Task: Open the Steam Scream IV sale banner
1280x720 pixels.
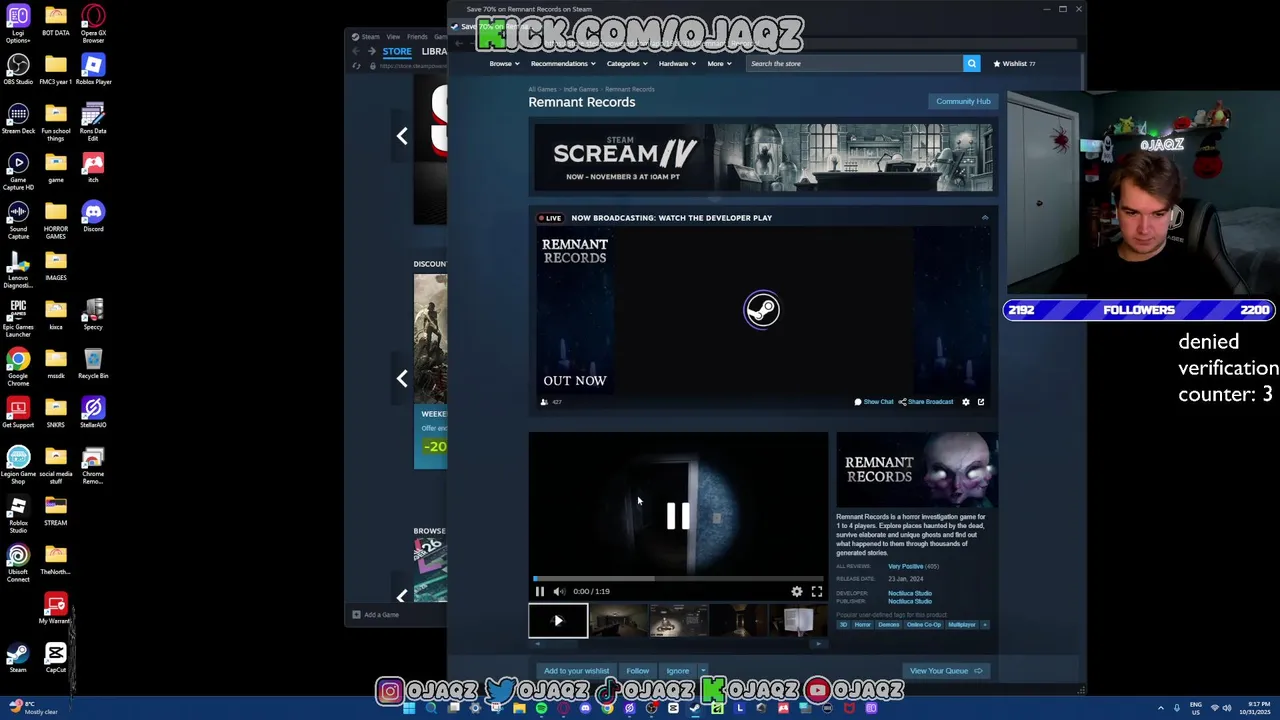Action: coord(763,157)
